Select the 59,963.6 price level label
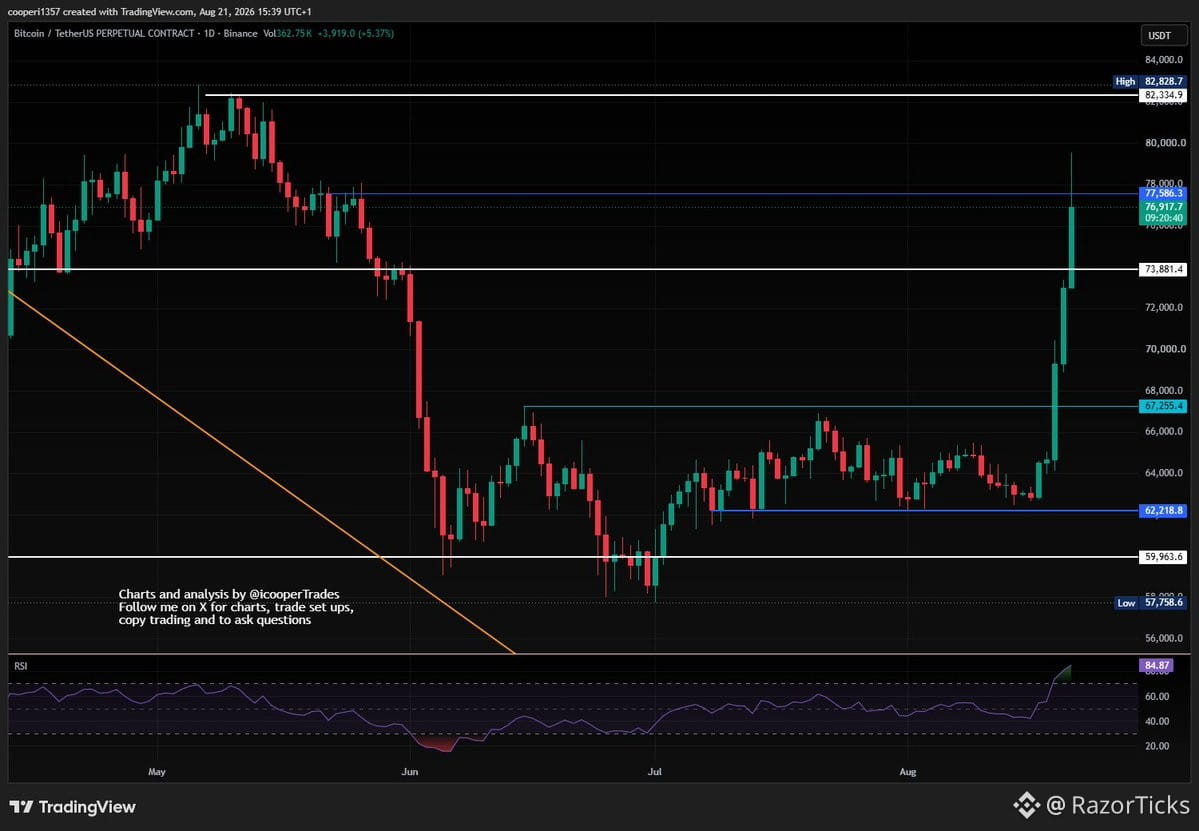 (1162, 557)
